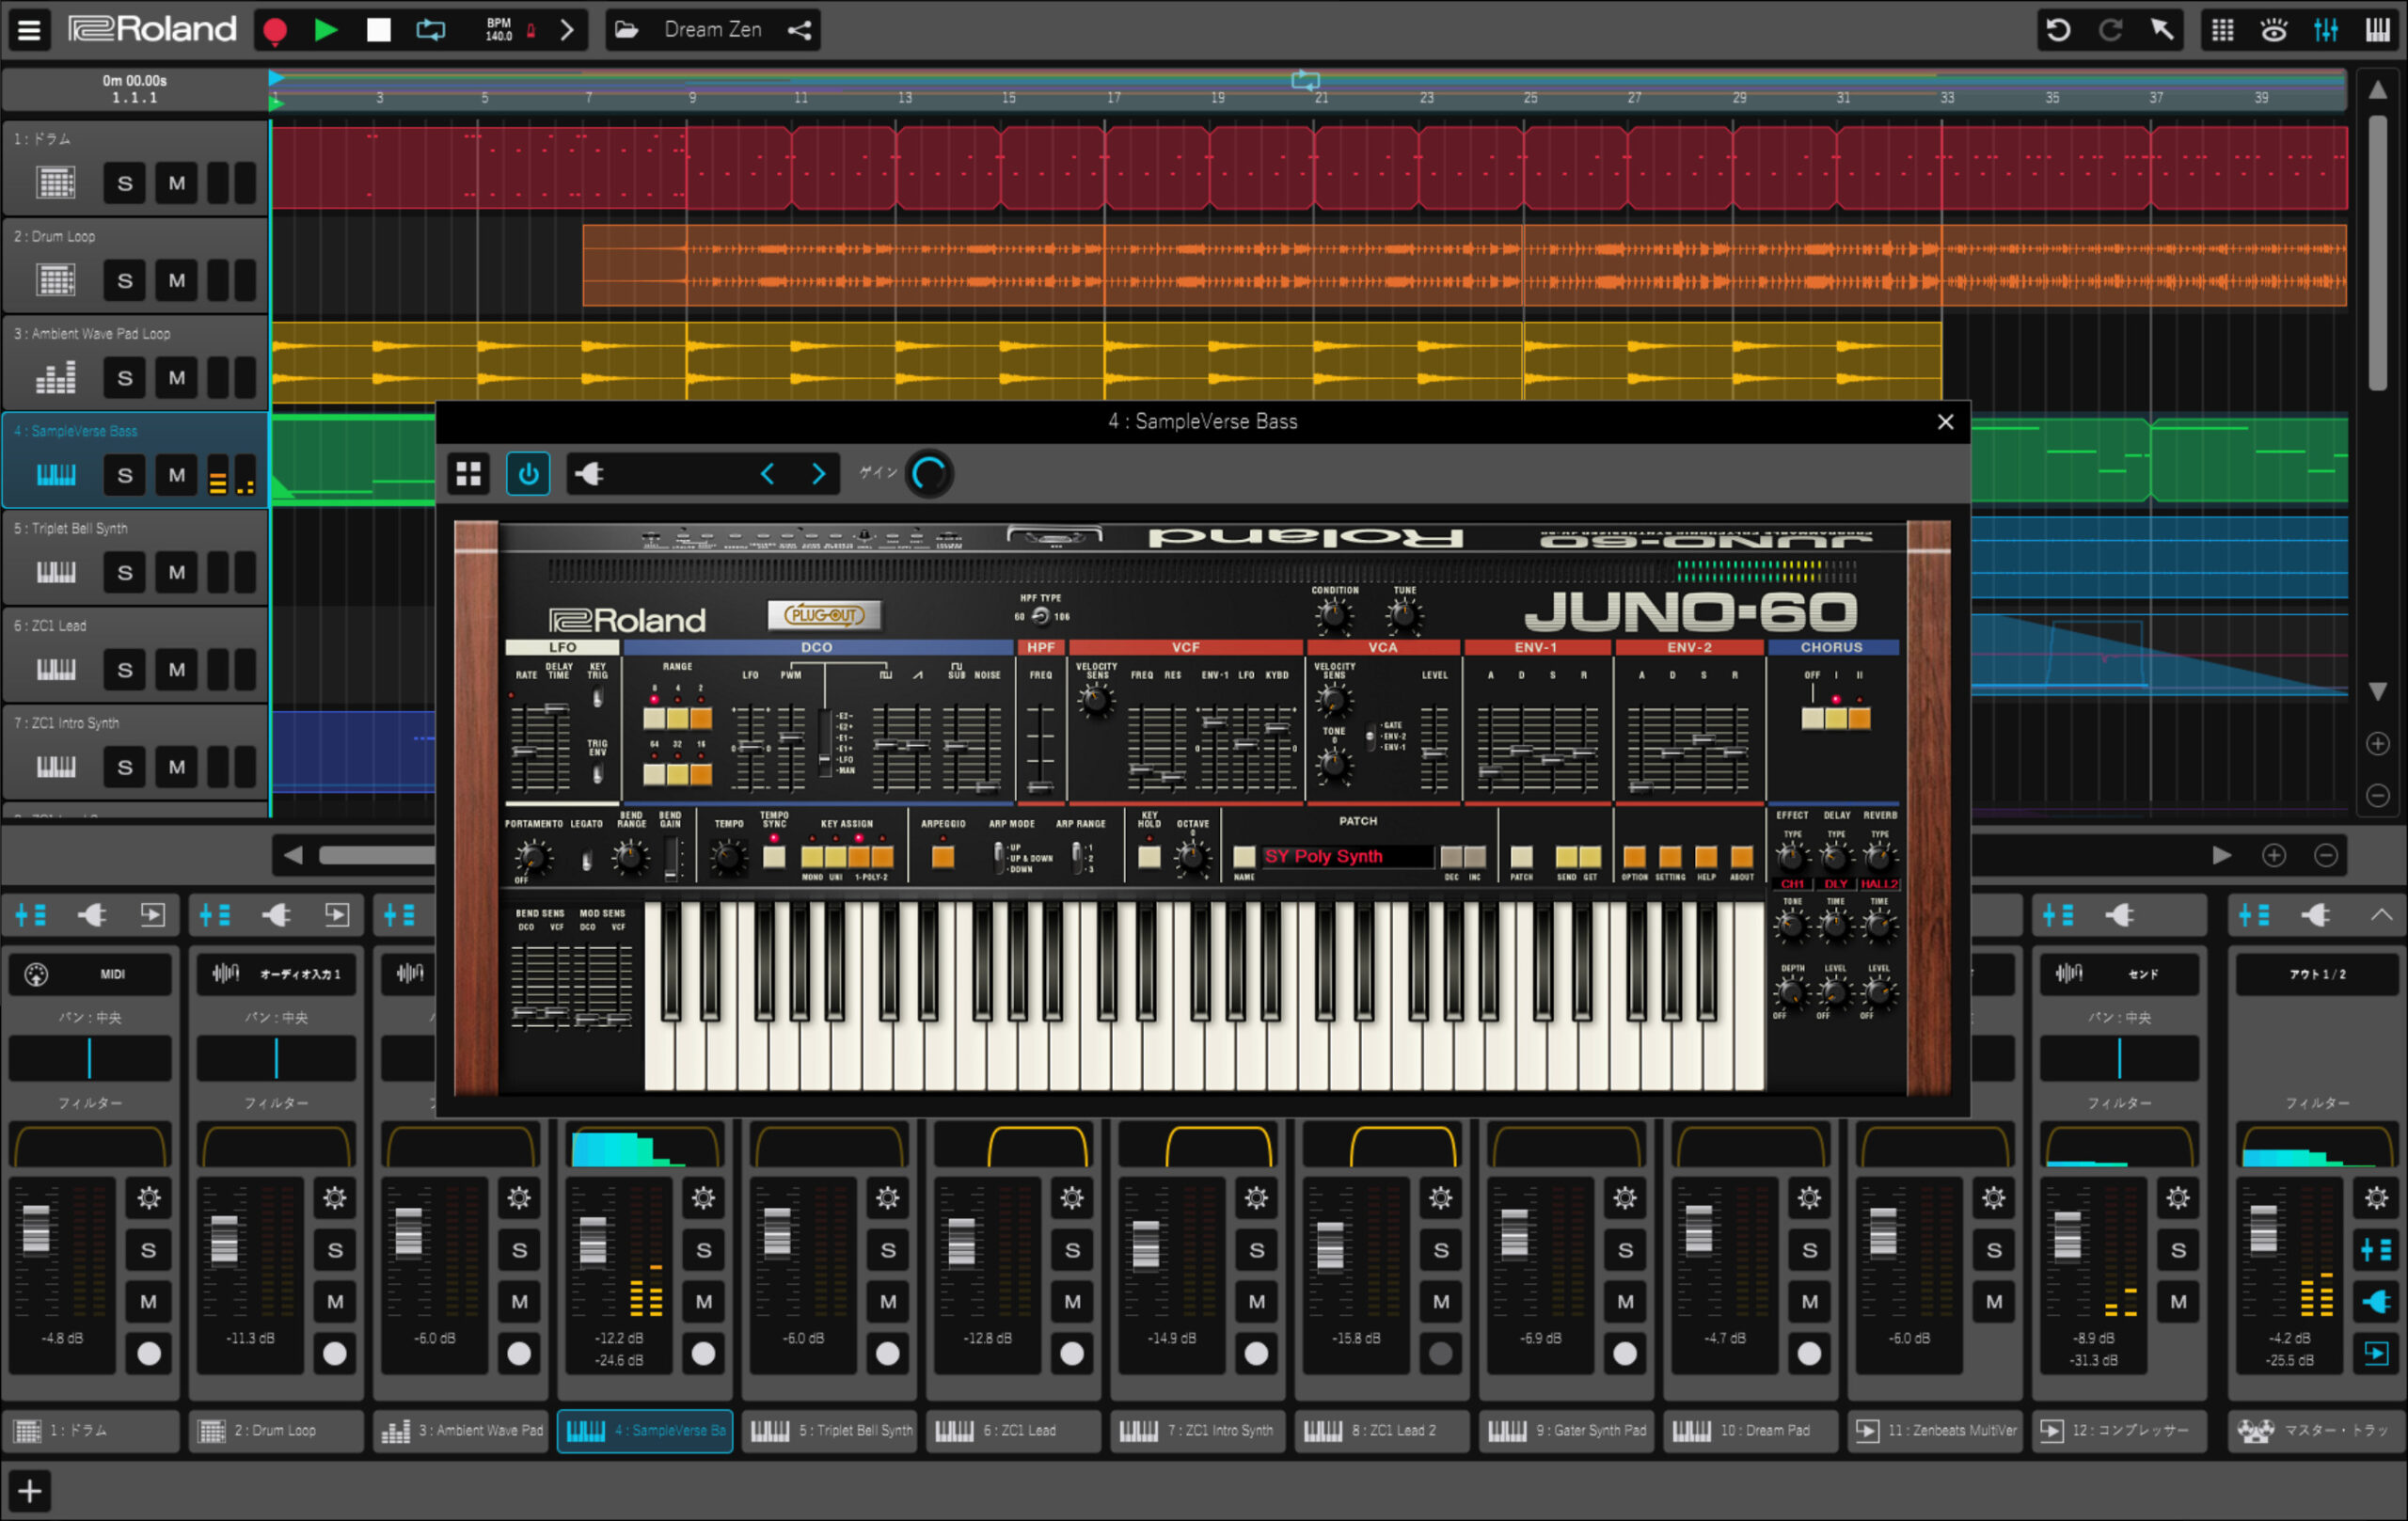Click the SY Poly Synth patch display

[1346, 856]
